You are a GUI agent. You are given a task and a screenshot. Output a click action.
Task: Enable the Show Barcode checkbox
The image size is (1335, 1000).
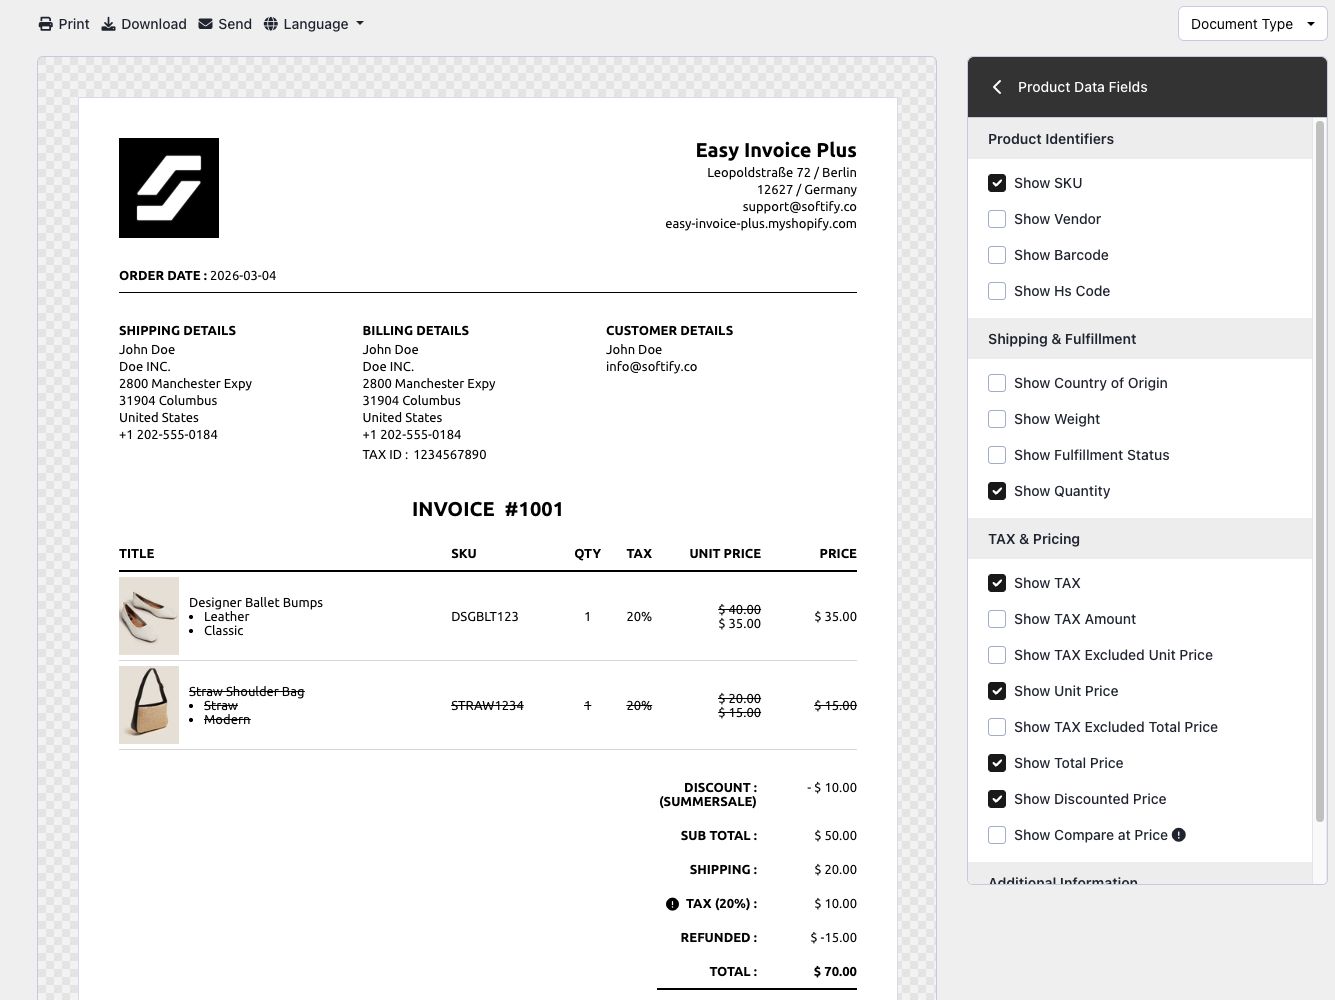[997, 255]
